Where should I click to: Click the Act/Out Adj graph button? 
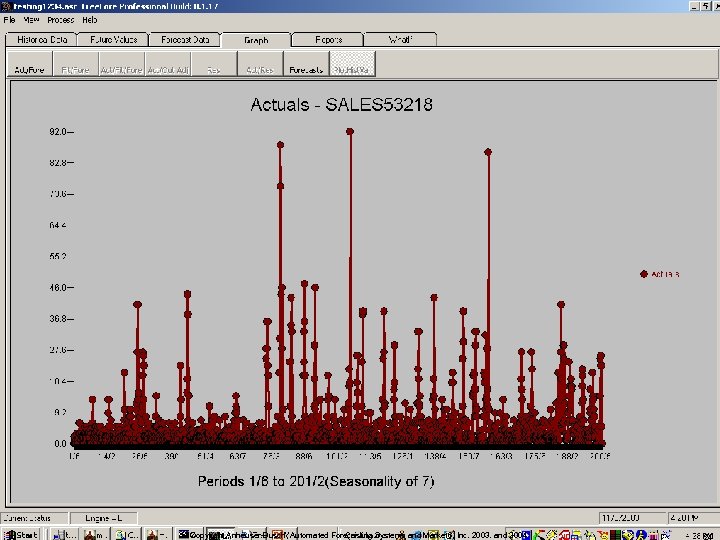[168, 64]
